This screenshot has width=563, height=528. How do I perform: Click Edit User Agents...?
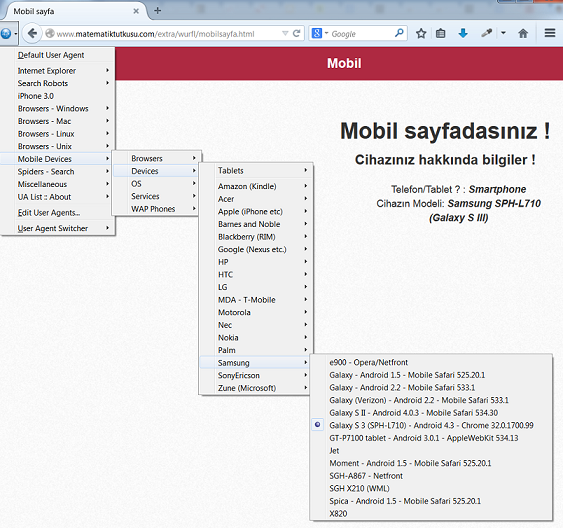click(58, 212)
